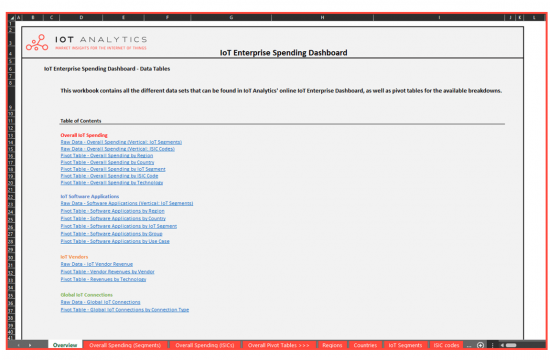Open Pivot Table - Overall Spending by ISIC Code

[x=109, y=176]
